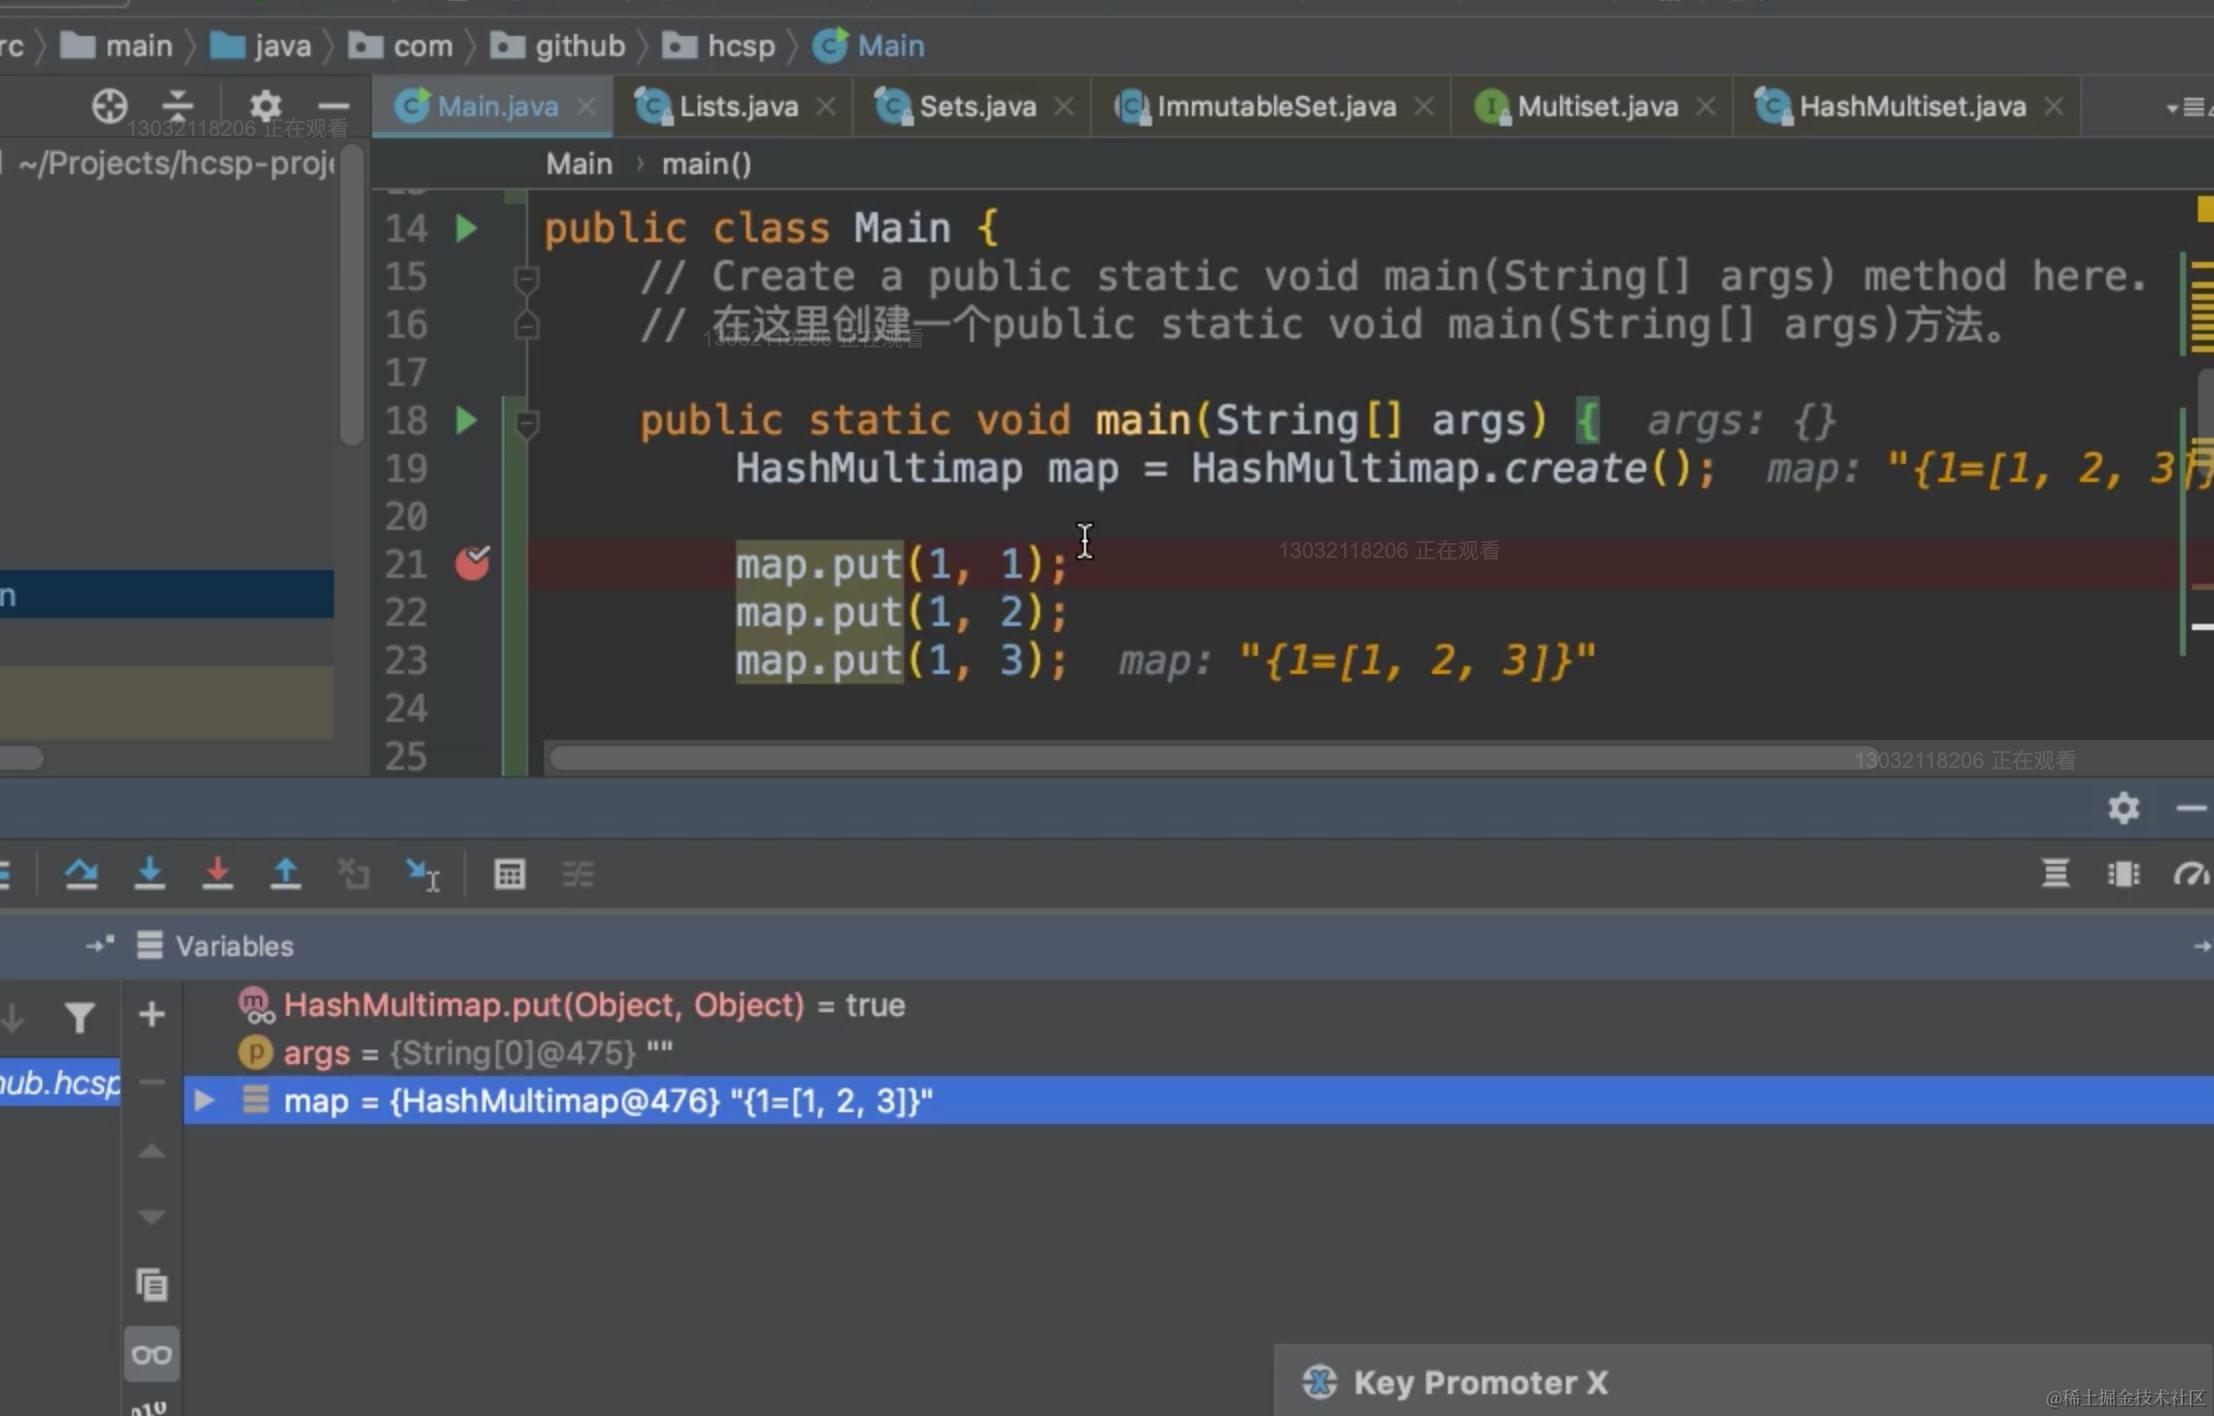Click the main() breadcrumb in editor
Image resolution: width=2214 pixels, height=1416 pixels.
pos(706,164)
